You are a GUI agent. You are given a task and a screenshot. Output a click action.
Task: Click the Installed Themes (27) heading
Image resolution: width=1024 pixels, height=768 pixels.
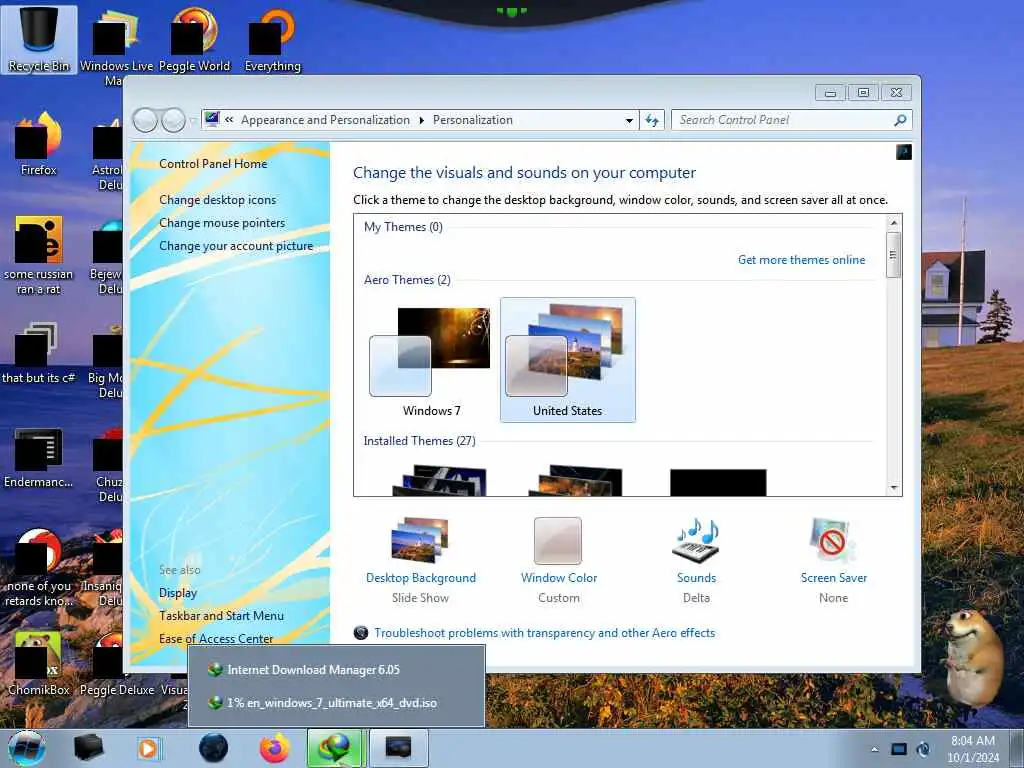point(419,441)
